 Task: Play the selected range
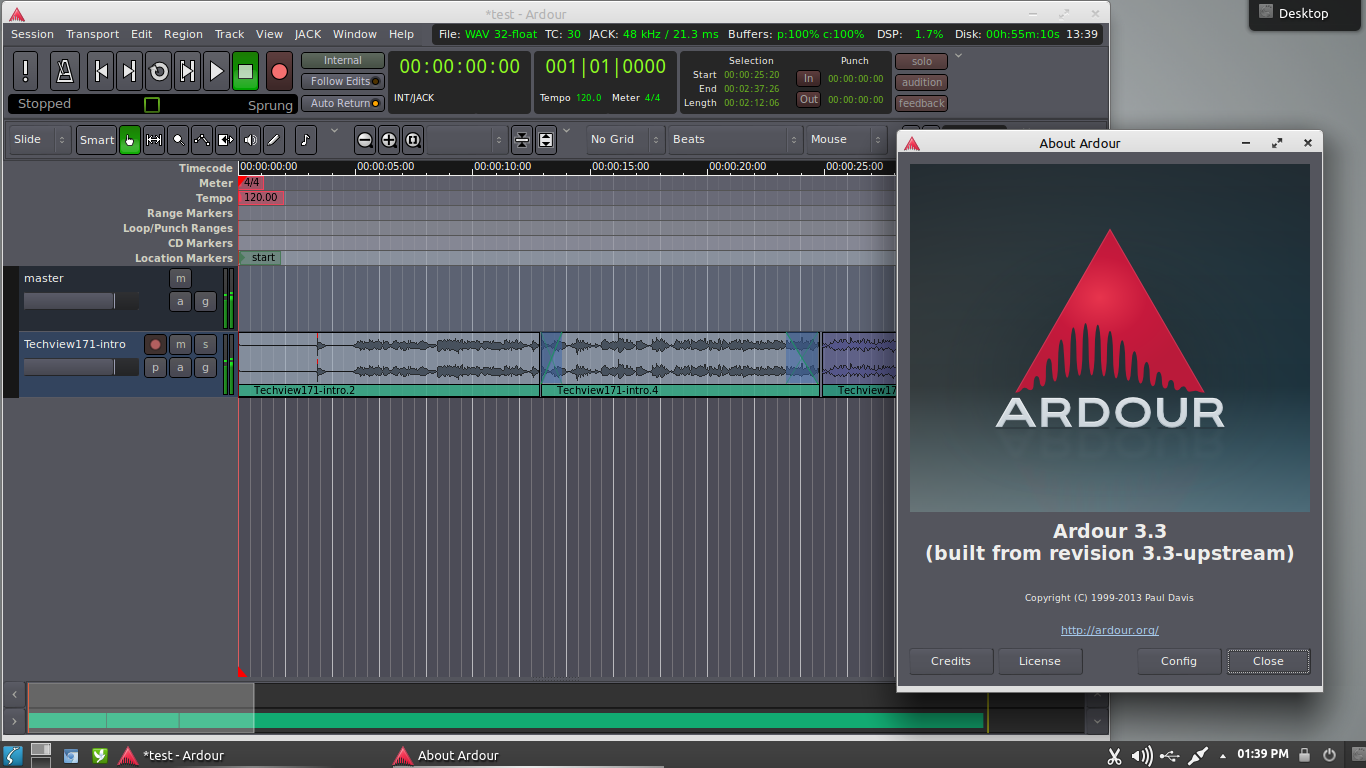pos(188,71)
